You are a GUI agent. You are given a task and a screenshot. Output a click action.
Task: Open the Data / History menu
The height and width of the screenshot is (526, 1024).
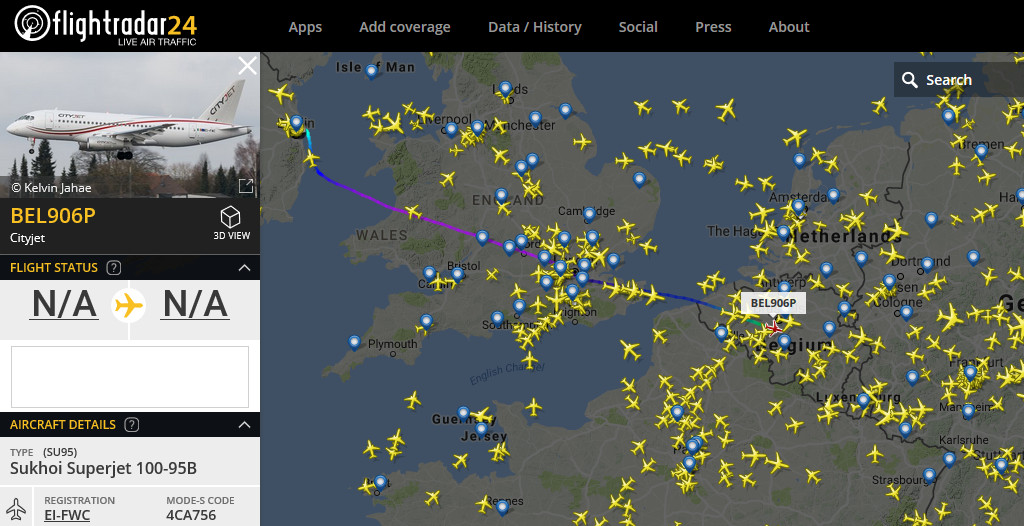pos(535,27)
